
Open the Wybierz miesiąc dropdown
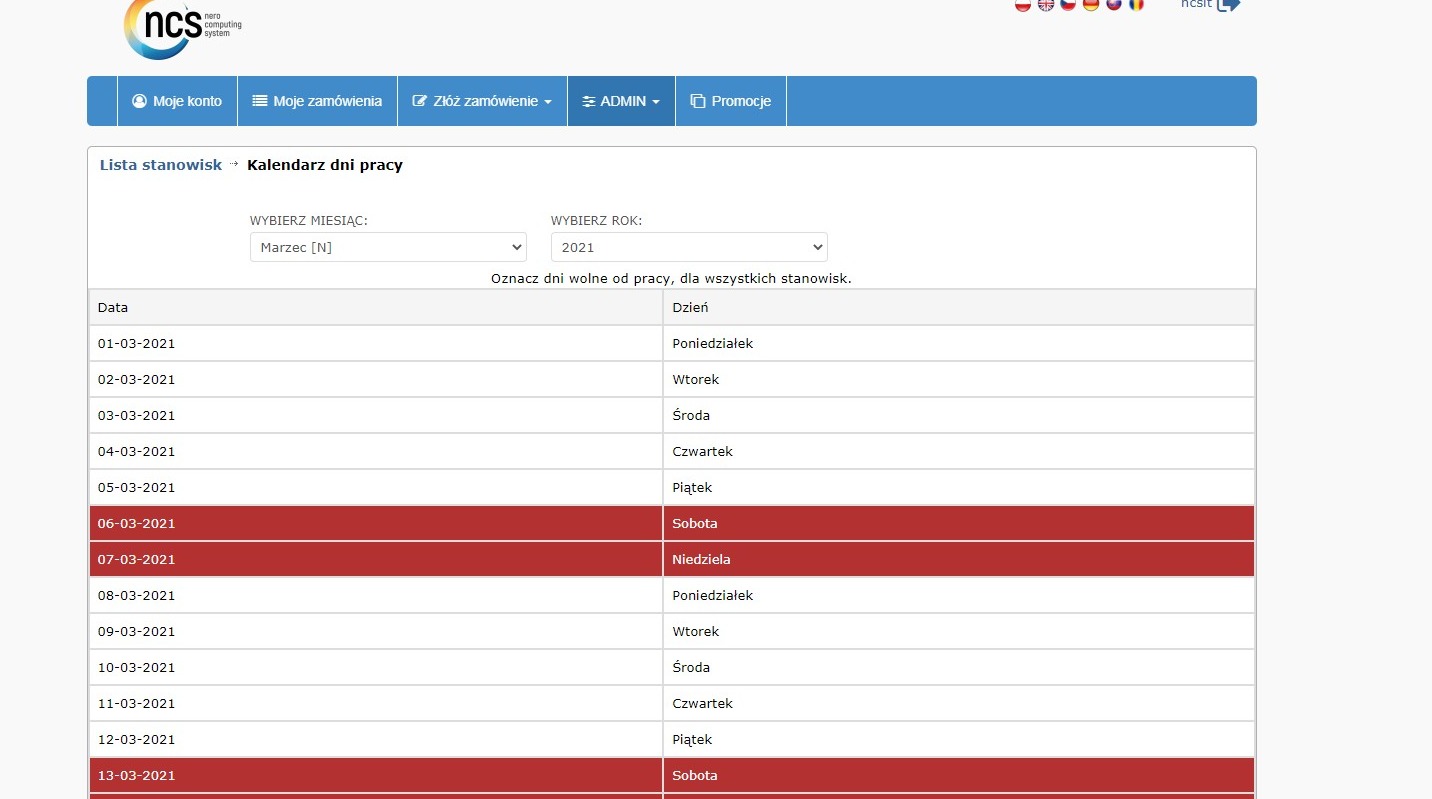(x=388, y=247)
